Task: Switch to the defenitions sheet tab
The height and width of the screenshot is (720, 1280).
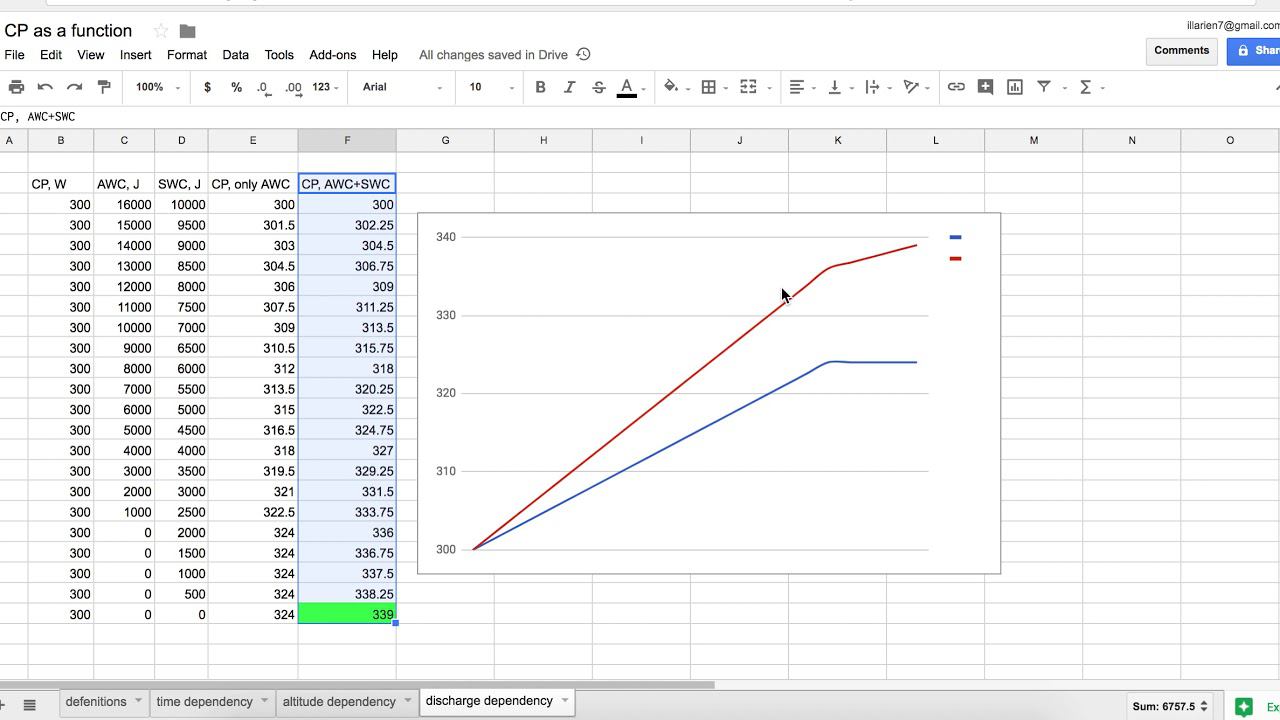Action: (x=96, y=702)
